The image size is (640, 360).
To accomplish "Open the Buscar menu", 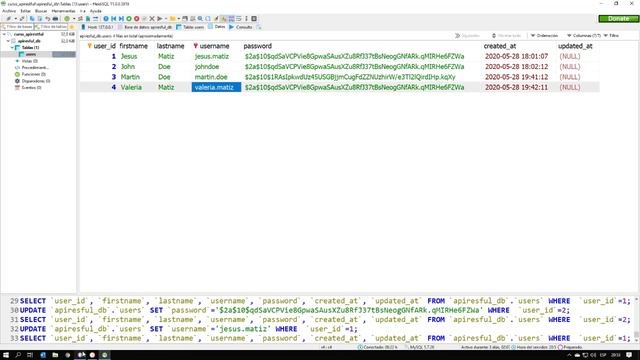I will tap(41, 11).
